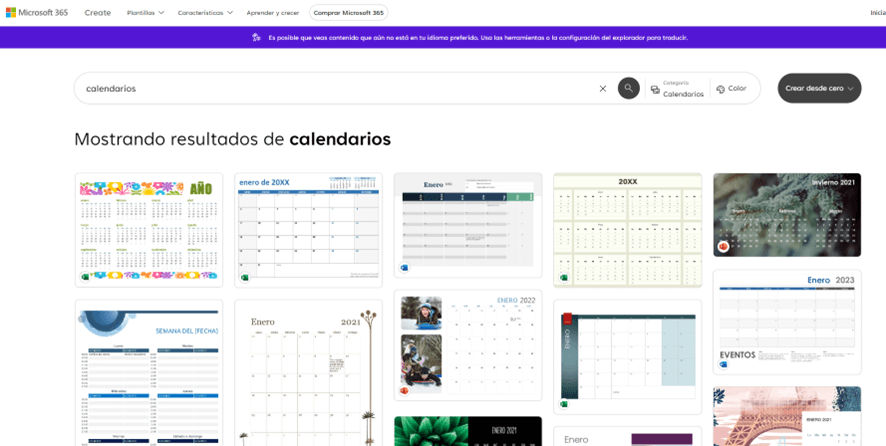
Task: Click PowerPoint icon on ENERO 2022 photo template
Action: coord(405,390)
